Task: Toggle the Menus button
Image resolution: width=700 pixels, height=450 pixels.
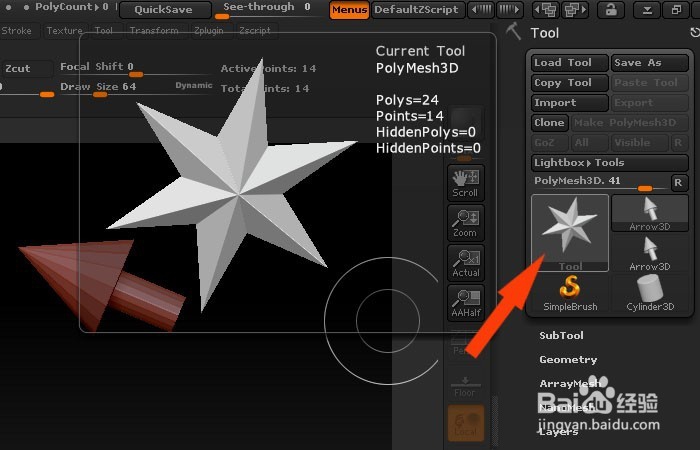Action: click(x=350, y=10)
